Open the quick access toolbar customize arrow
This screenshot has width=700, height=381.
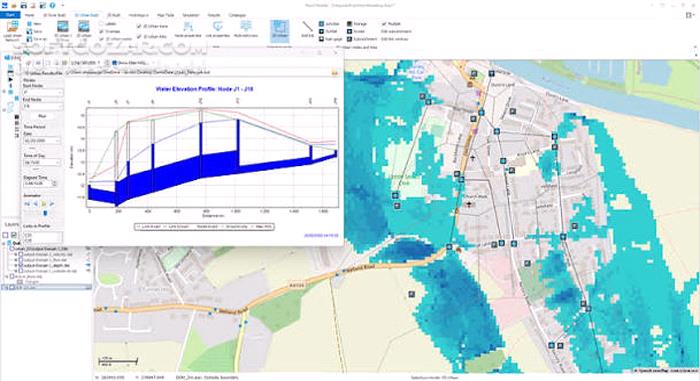(x=62, y=5)
